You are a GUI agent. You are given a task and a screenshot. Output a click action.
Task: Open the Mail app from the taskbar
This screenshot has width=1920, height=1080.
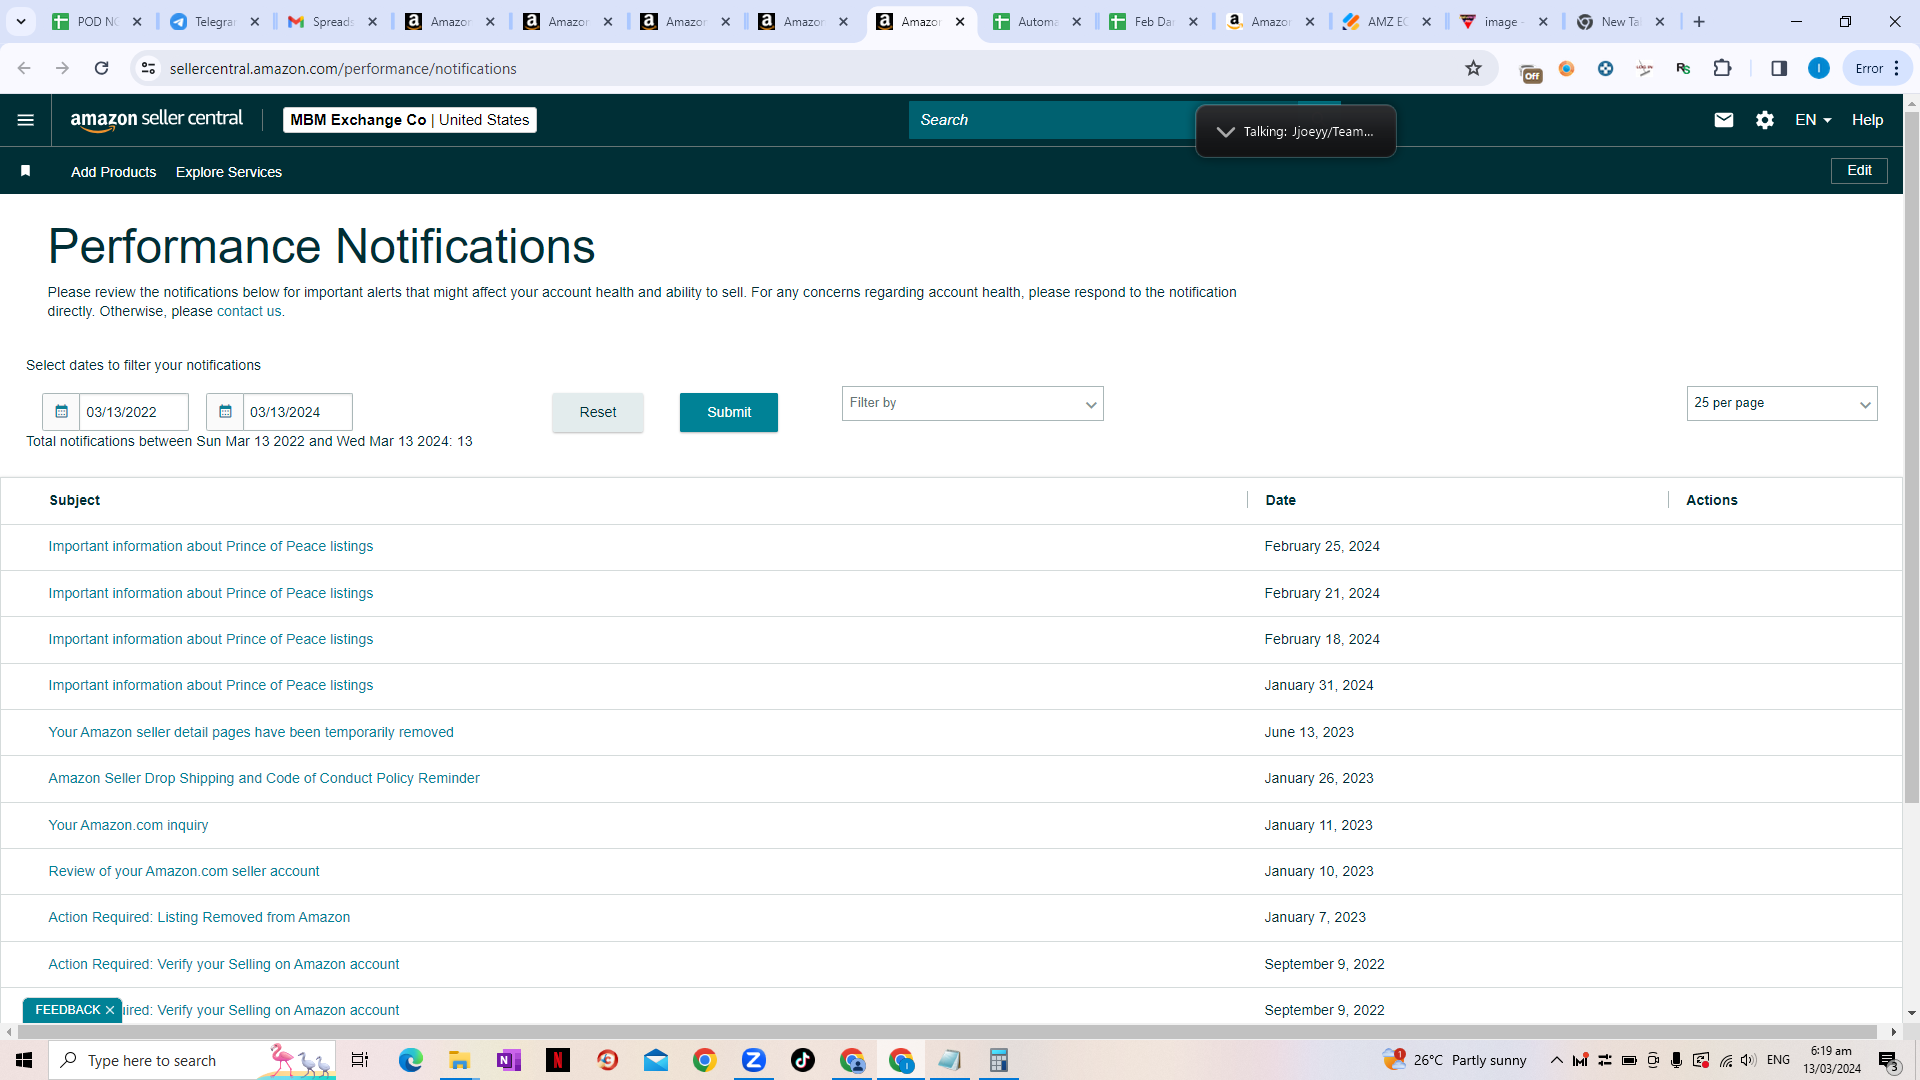point(656,1060)
